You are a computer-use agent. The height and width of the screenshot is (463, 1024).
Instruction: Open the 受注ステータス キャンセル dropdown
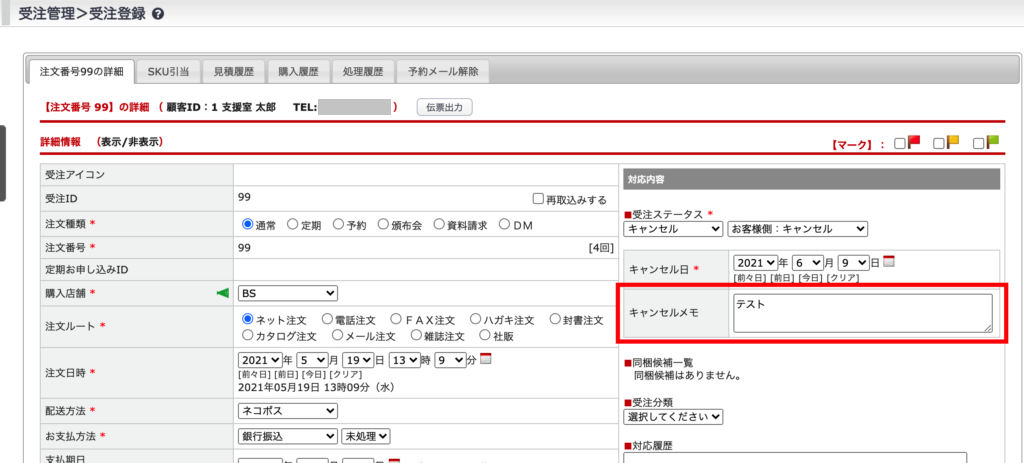[x=673, y=229]
